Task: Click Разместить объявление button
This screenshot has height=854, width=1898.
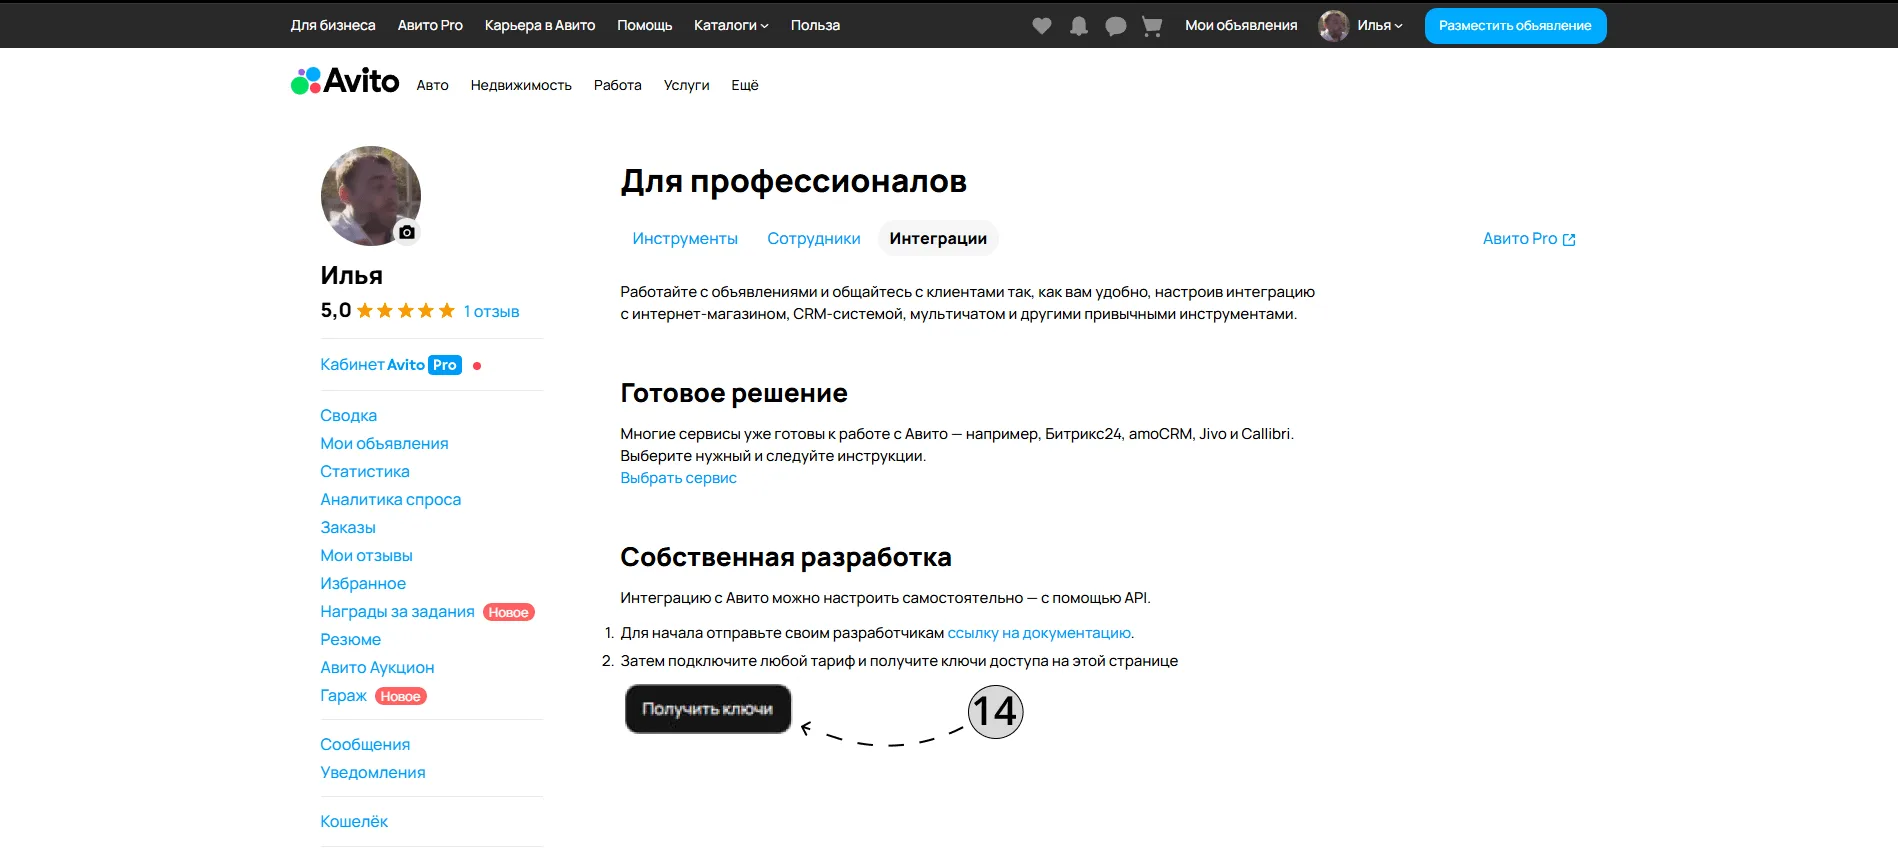Action: coord(1515,26)
